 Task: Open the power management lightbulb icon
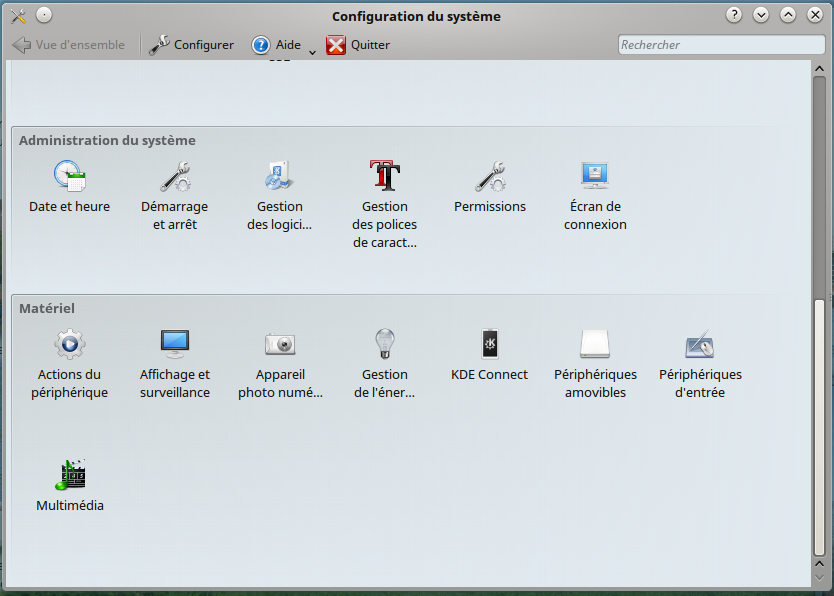(385, 345)
